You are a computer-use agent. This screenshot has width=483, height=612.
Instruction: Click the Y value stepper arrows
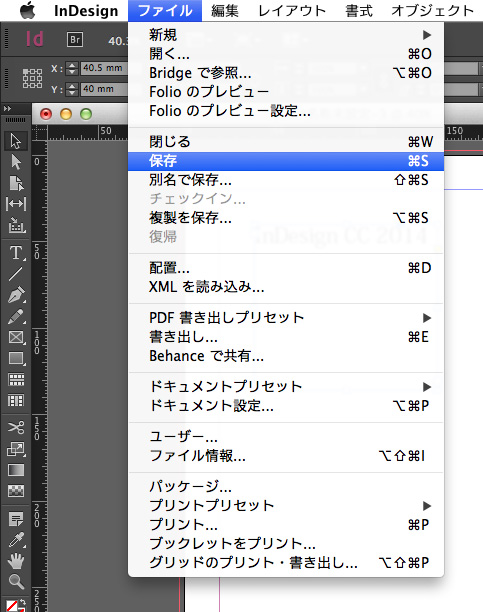(x=72, y=89)
